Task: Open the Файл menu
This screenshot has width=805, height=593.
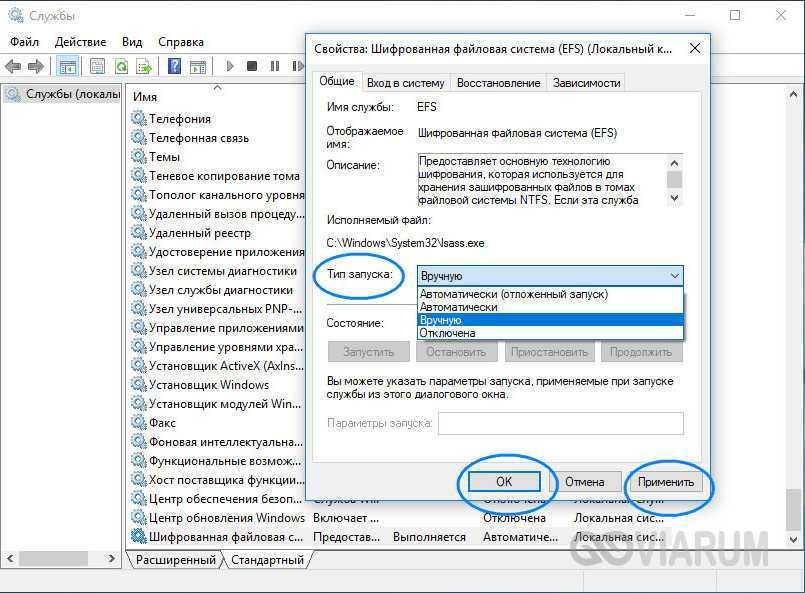Action: click(x=24, y=42)
